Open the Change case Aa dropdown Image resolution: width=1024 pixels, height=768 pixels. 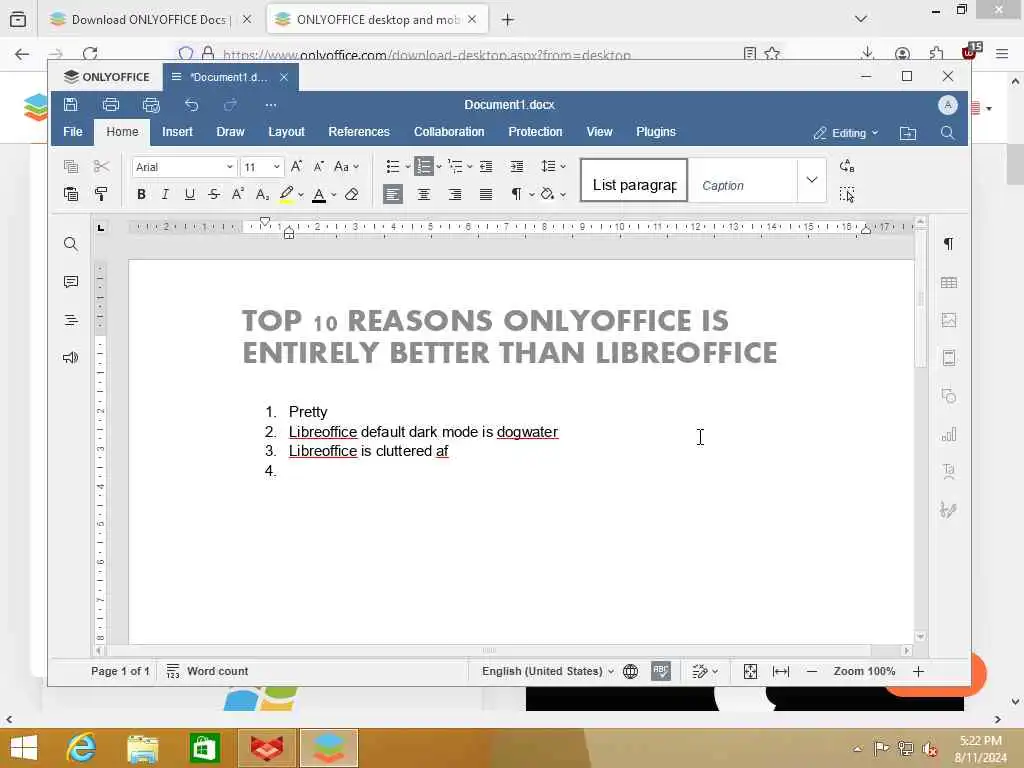(346, 167)
